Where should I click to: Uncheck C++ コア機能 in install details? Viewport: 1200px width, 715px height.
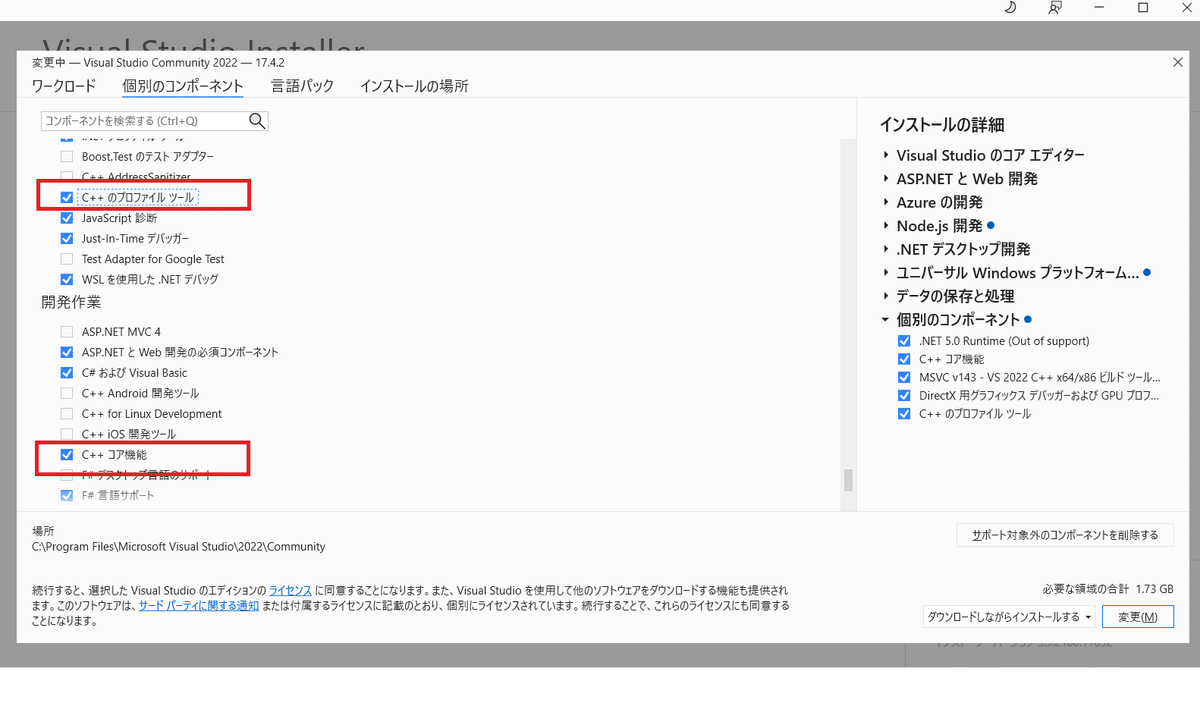(x=905, y=359)
